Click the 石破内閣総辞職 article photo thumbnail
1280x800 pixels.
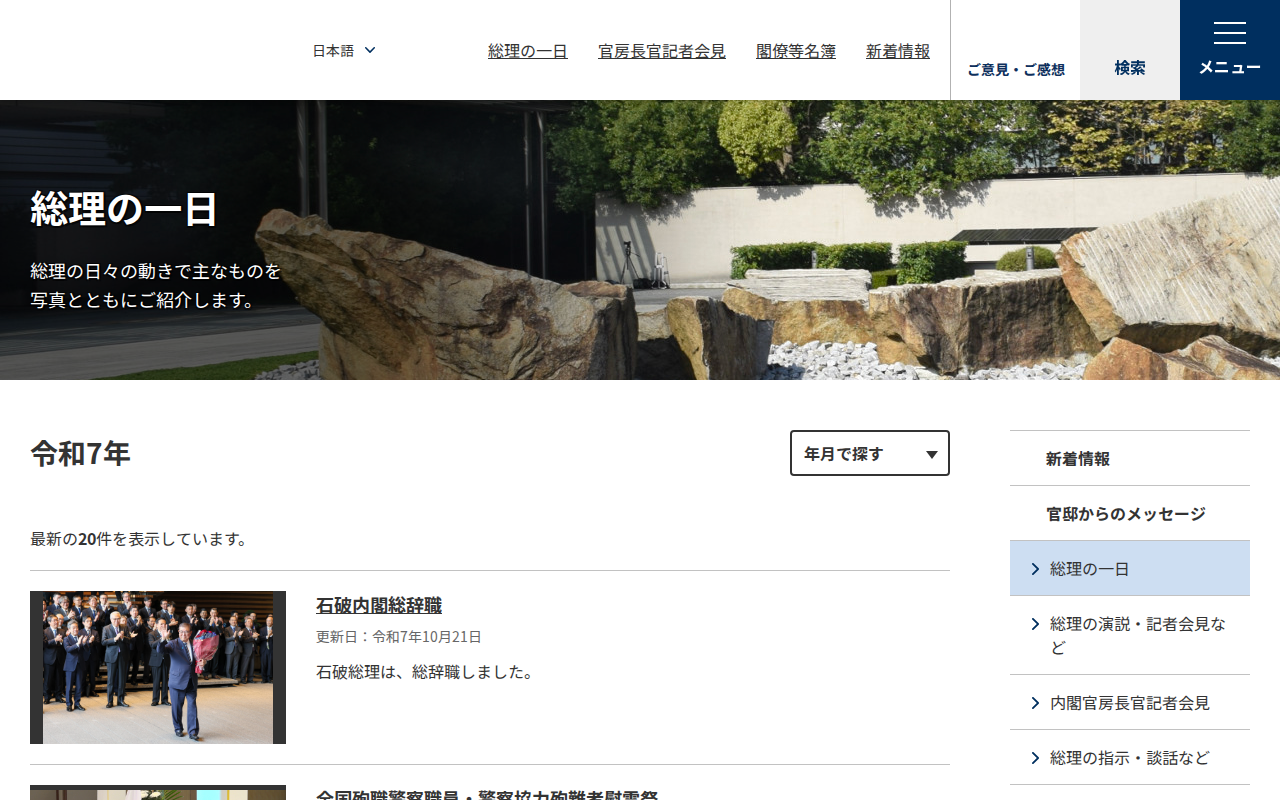(x=158, y=667)
